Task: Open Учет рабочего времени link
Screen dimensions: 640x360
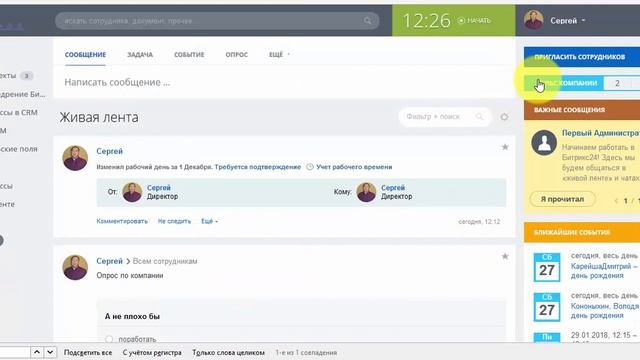Action: tap(354, 167)
